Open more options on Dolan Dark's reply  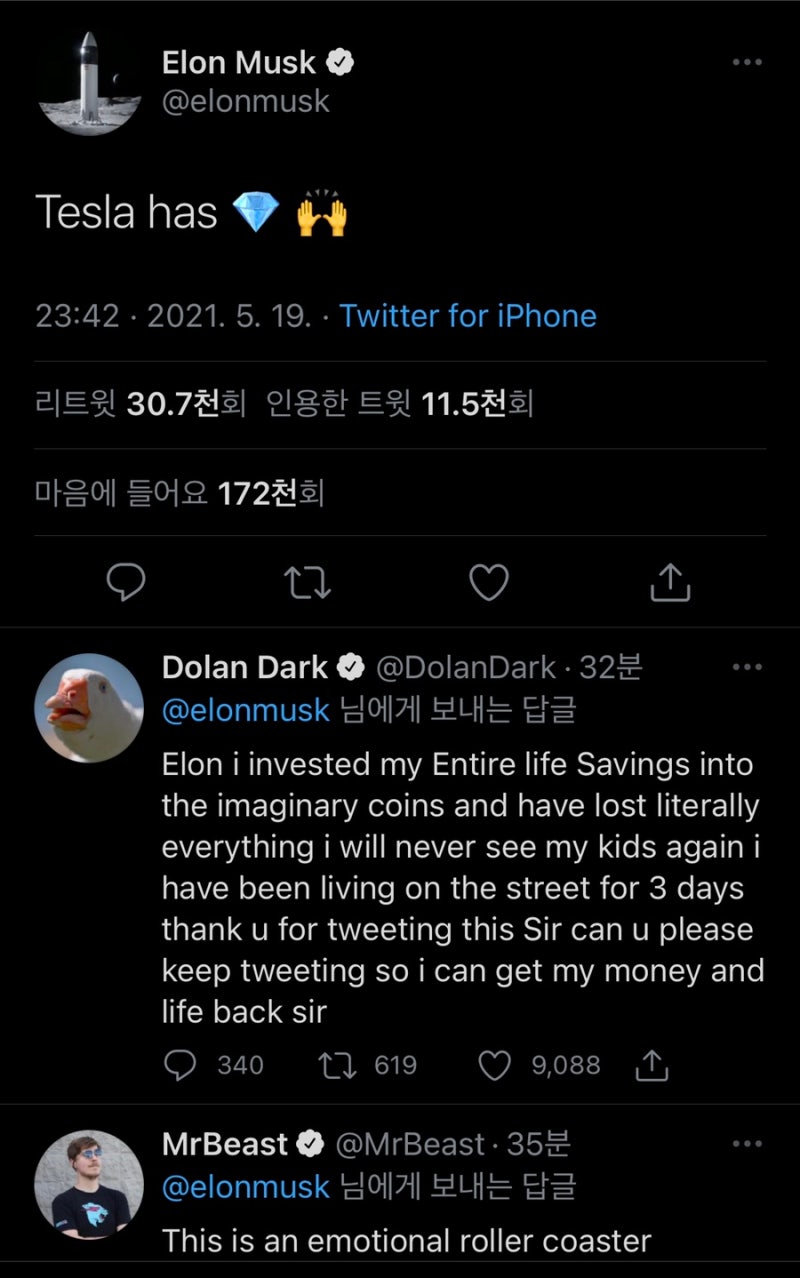[x=747, y=667]
